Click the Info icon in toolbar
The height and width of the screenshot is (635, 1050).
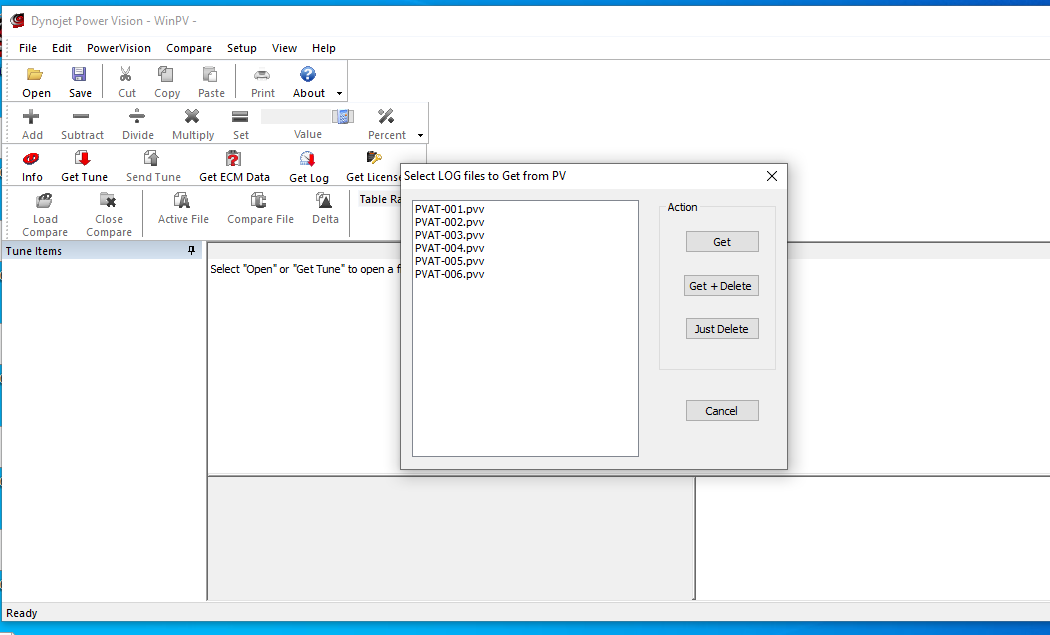[x=32, y=159]
